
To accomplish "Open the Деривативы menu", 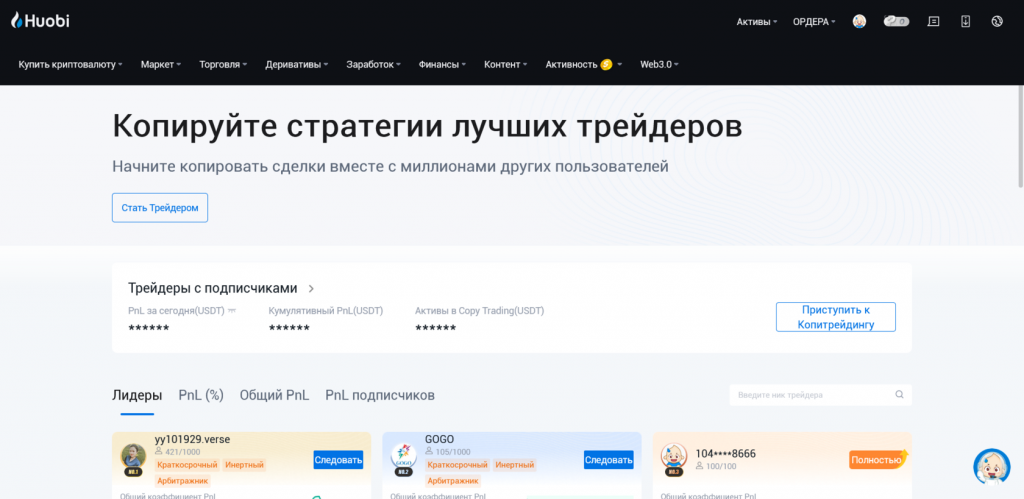I will [x=296, y=65].
